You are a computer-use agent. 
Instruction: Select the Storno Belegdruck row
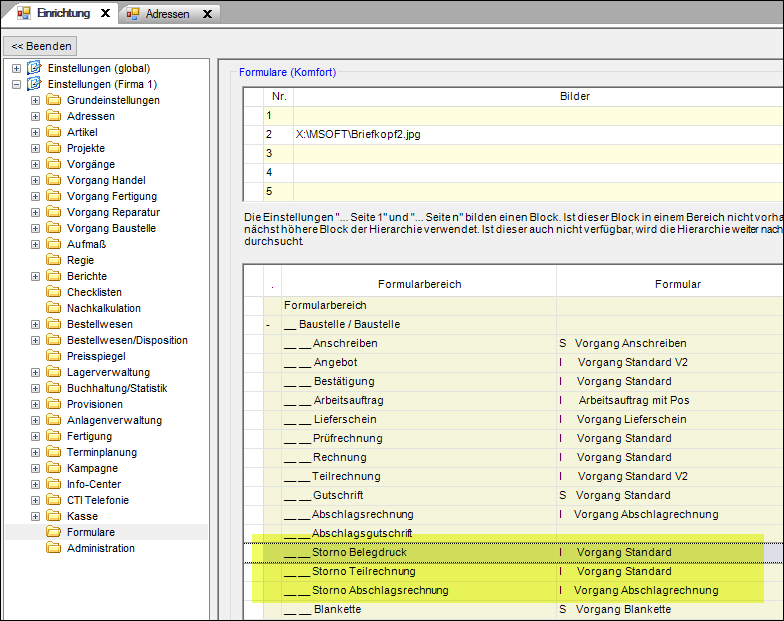(359, 552)
